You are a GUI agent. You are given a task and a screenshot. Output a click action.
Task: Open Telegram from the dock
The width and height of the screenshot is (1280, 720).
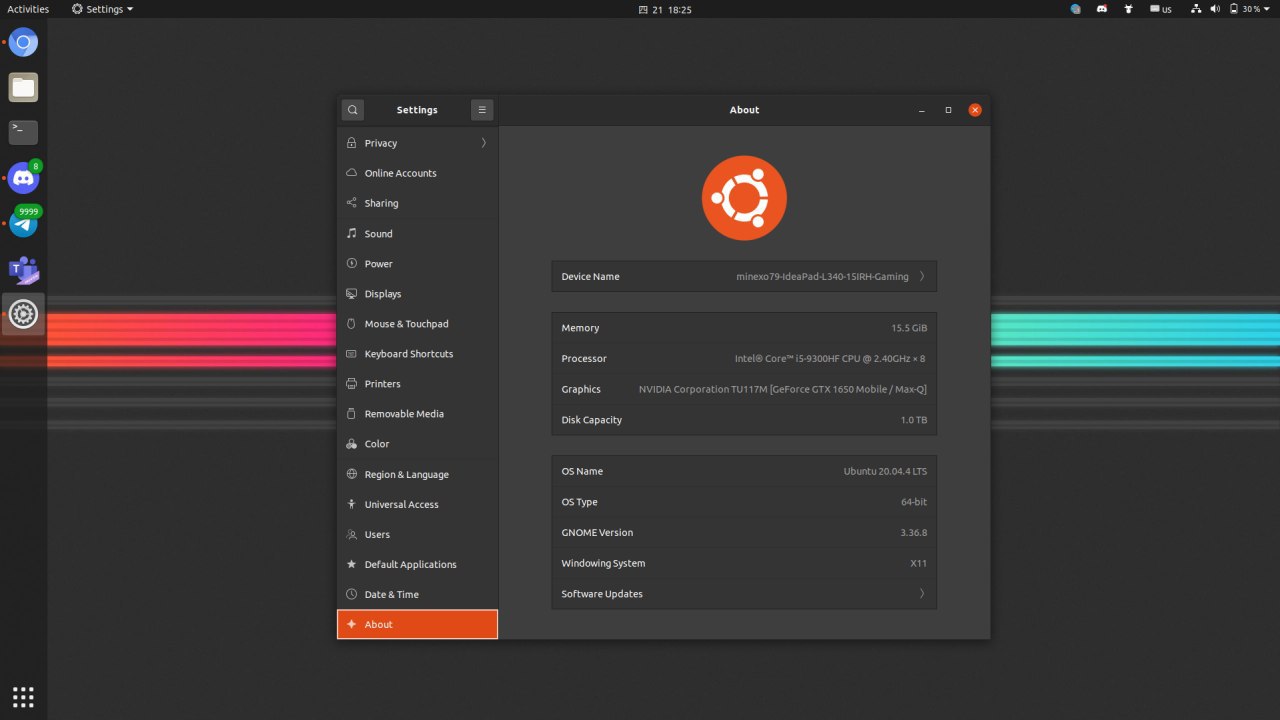click(23, 224)
